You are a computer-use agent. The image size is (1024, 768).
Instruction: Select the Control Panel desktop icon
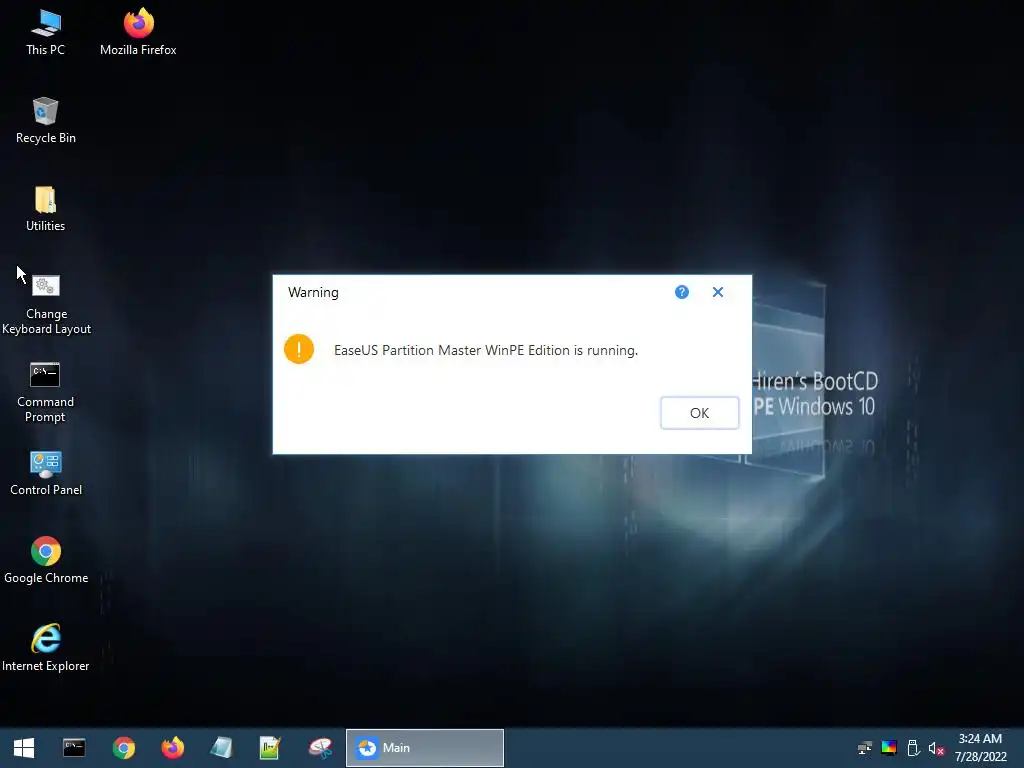46,473
